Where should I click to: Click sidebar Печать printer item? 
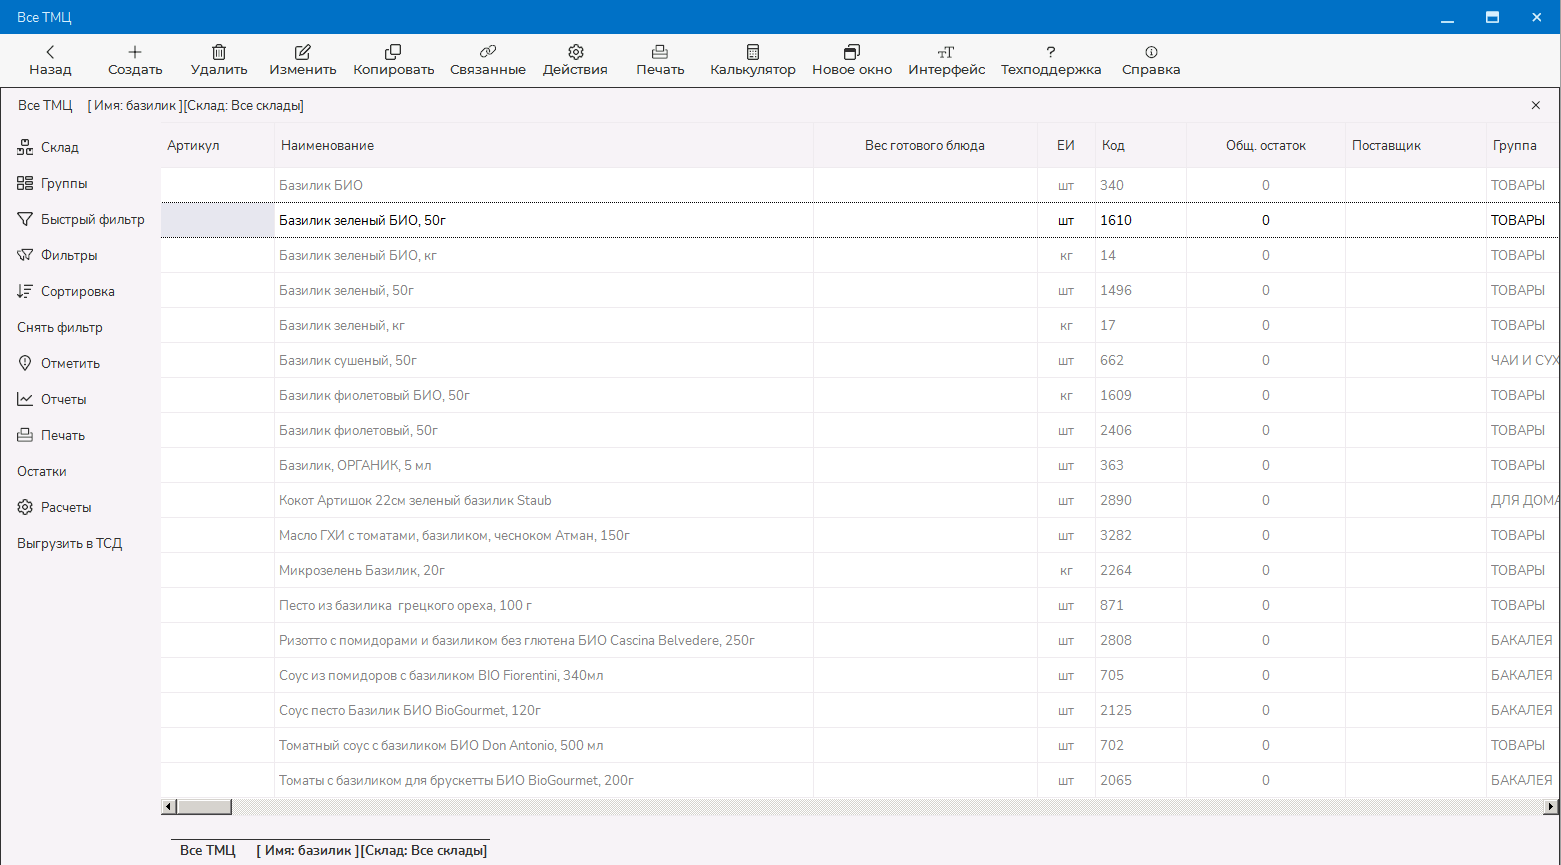pyautogui.click(x=51, y=435)
